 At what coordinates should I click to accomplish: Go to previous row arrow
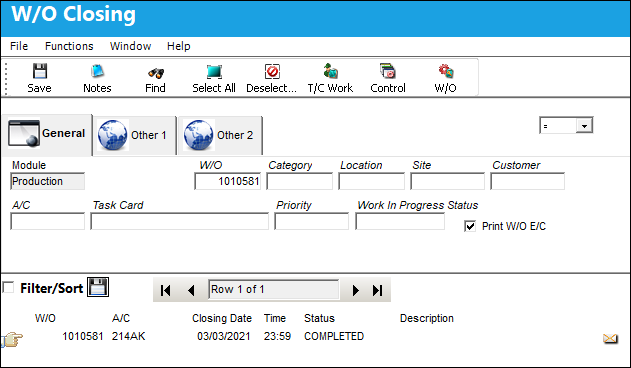[192, 290]
